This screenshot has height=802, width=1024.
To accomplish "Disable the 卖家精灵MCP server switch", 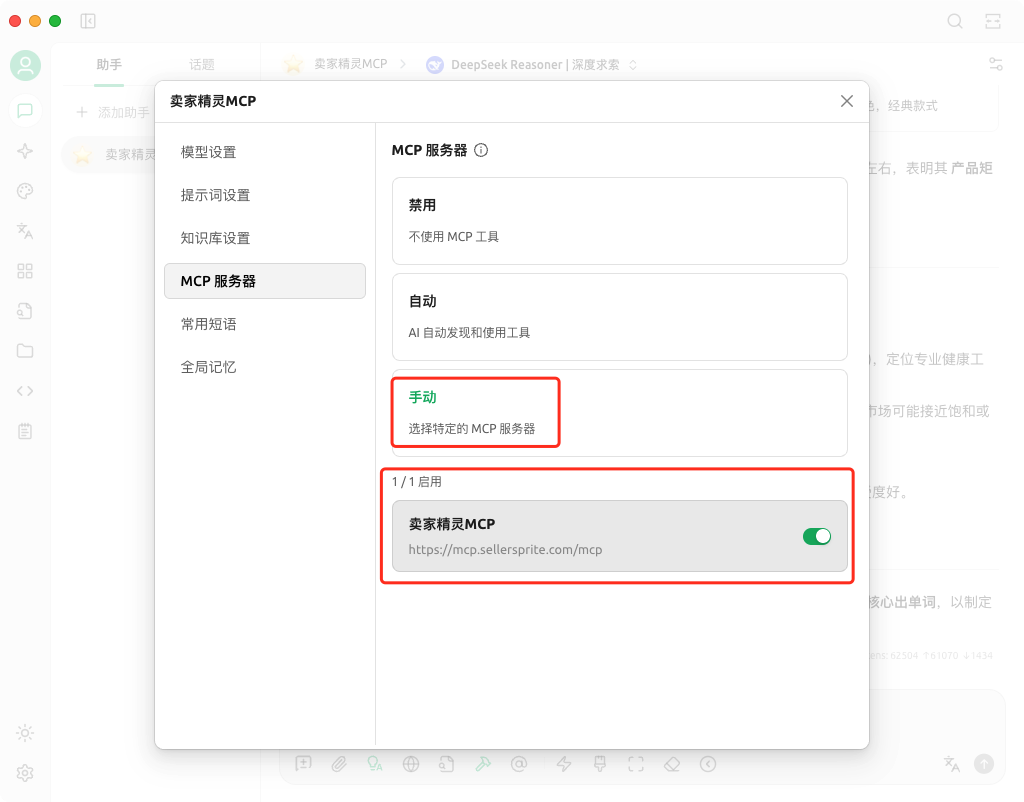I will click(816, 536).
